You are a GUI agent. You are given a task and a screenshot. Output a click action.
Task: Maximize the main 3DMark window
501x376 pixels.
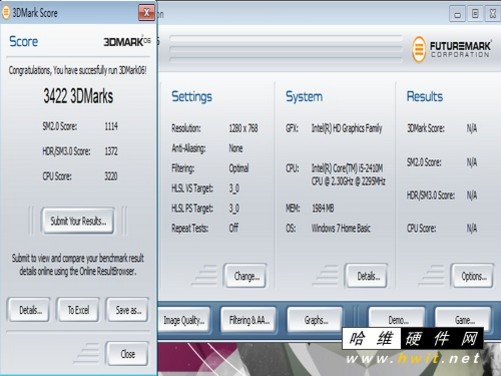coord(475,14)
